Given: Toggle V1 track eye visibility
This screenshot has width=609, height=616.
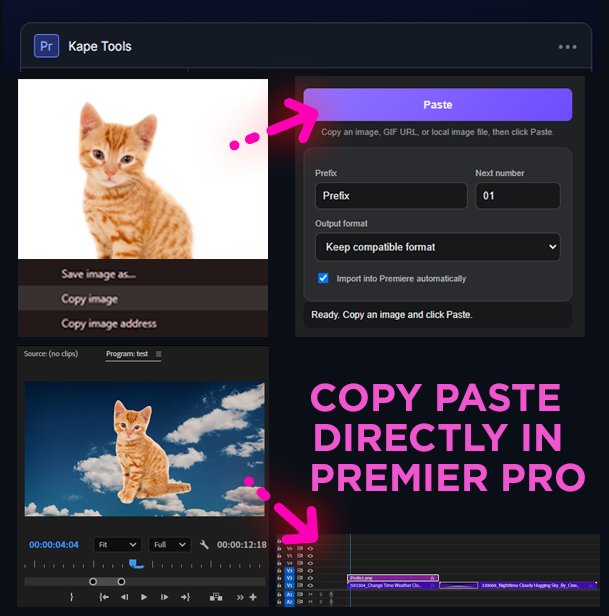Looking at the screenshot, I should tap(310, 585).
